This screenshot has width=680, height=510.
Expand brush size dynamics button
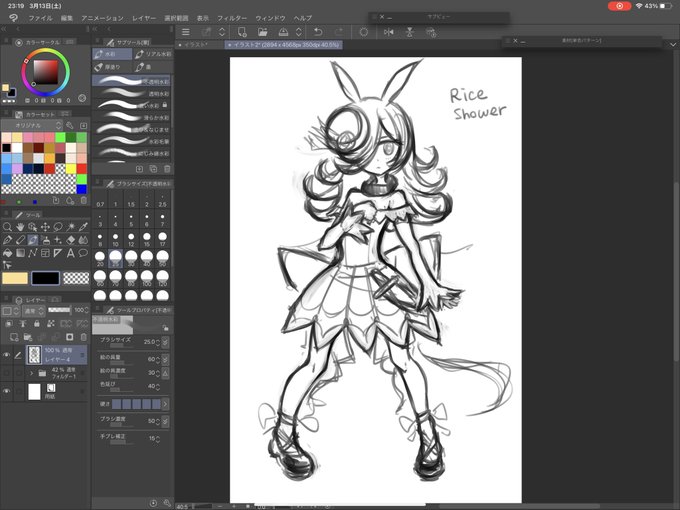pos(165,342)
